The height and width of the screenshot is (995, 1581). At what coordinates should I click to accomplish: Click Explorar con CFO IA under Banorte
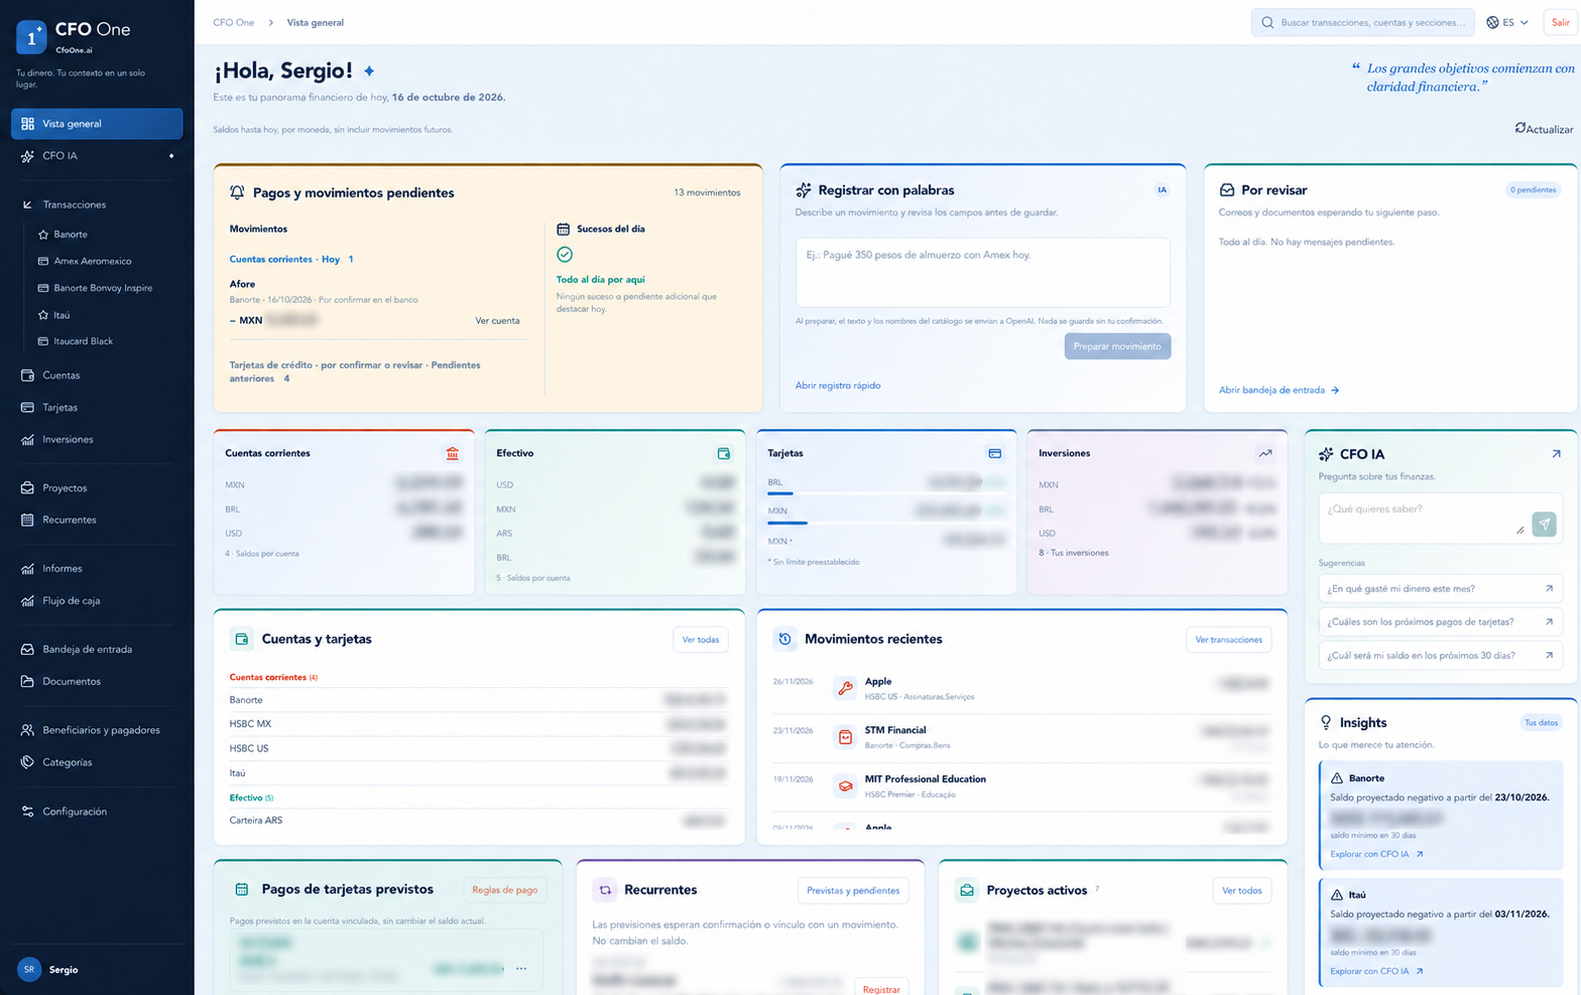tap(1376, 854)
